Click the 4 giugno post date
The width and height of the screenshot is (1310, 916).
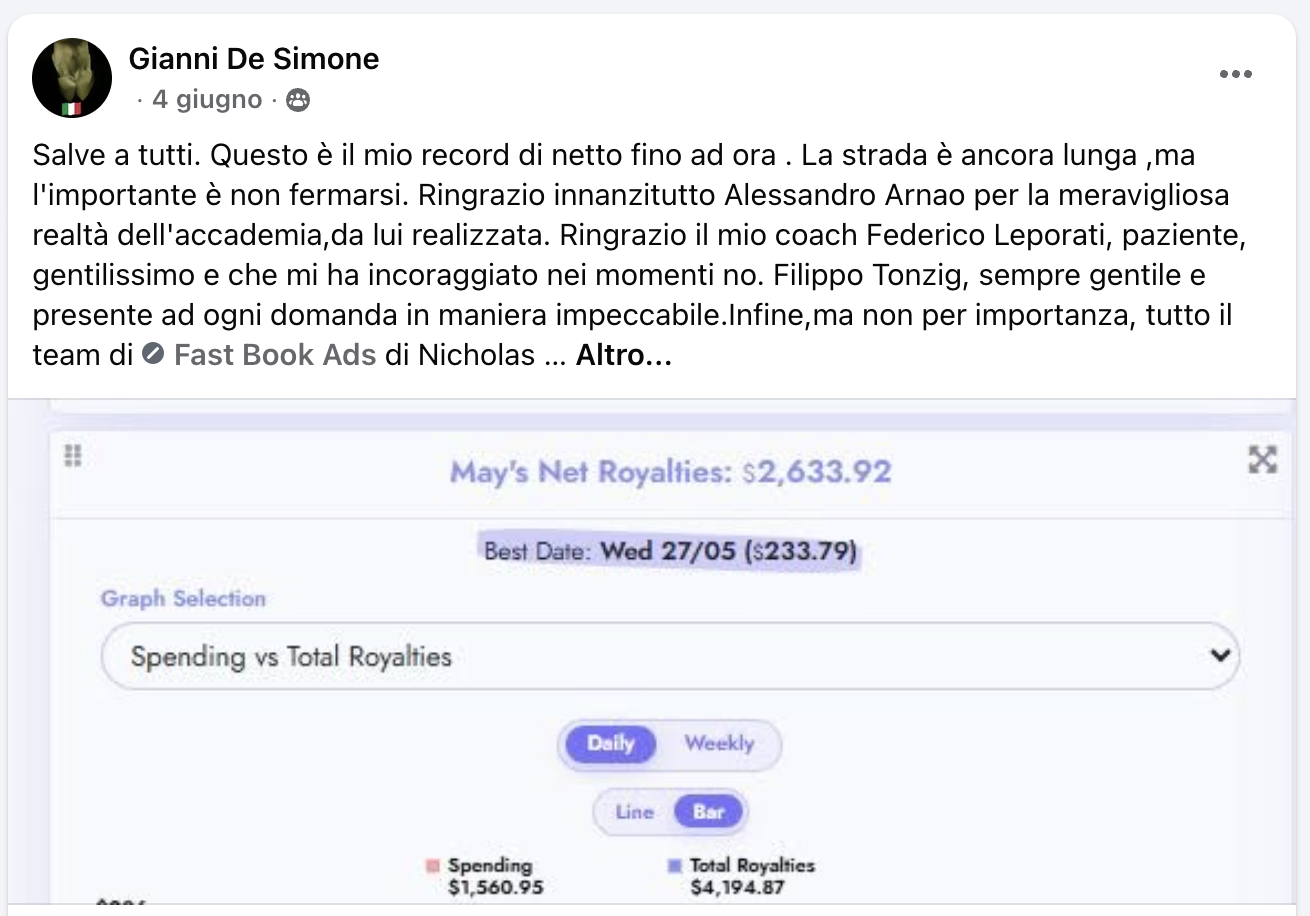click(x=207, y=100)
